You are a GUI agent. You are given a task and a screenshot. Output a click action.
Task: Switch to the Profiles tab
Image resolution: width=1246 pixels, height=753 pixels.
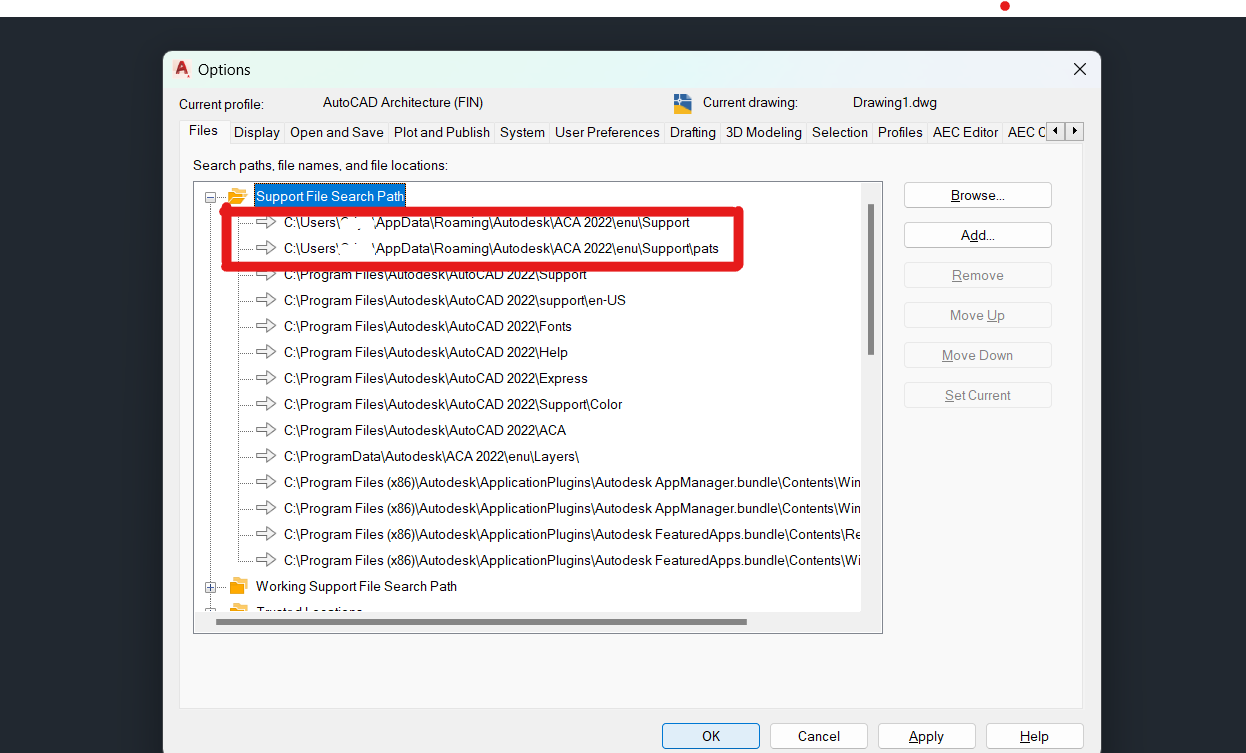point(900,132)
